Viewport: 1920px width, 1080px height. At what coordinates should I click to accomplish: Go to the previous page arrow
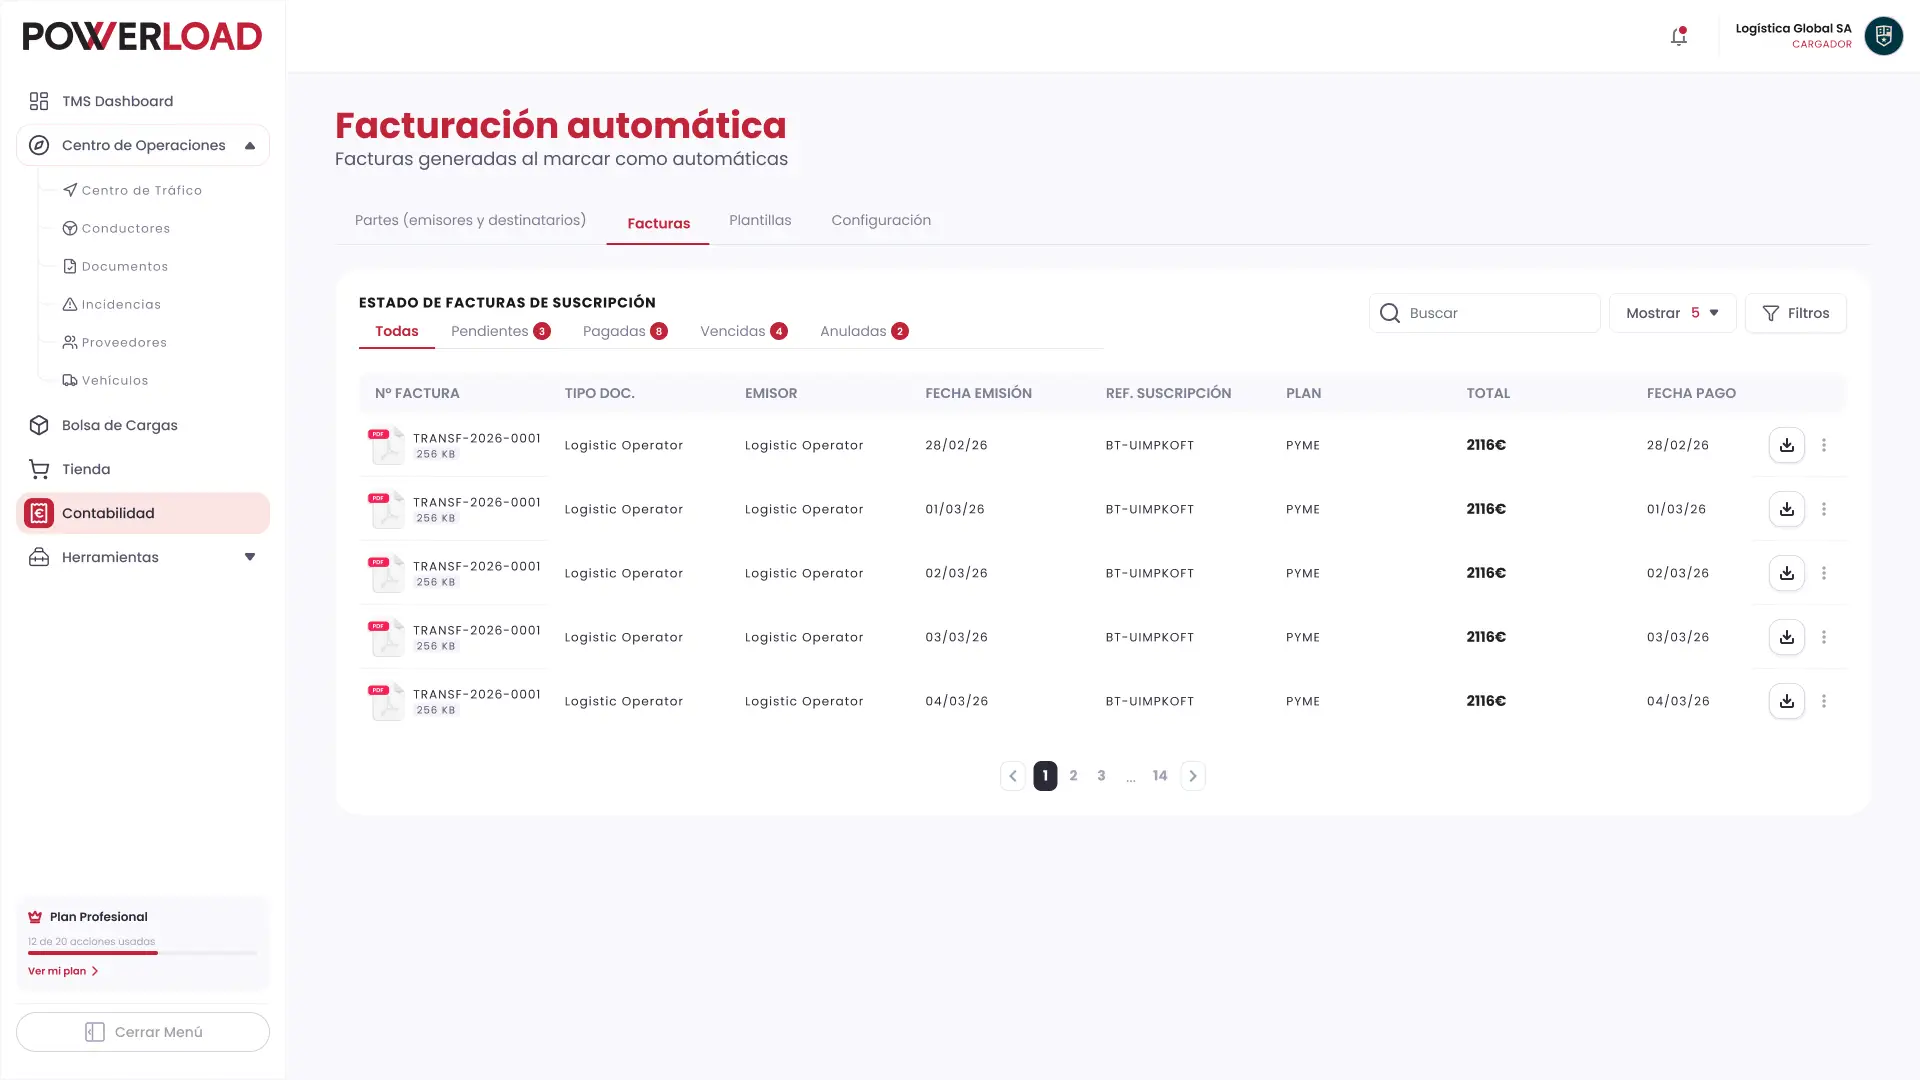[1013, 776]
